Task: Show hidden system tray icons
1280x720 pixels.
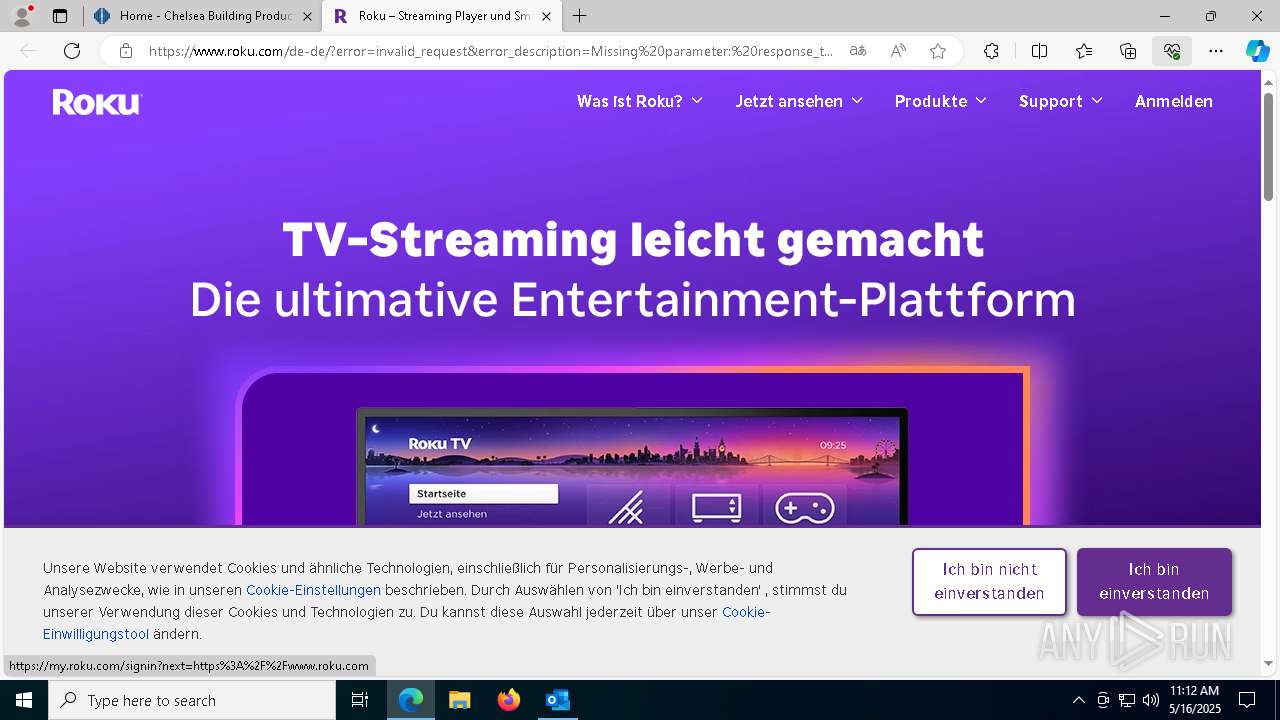Action: [1078, 700]
